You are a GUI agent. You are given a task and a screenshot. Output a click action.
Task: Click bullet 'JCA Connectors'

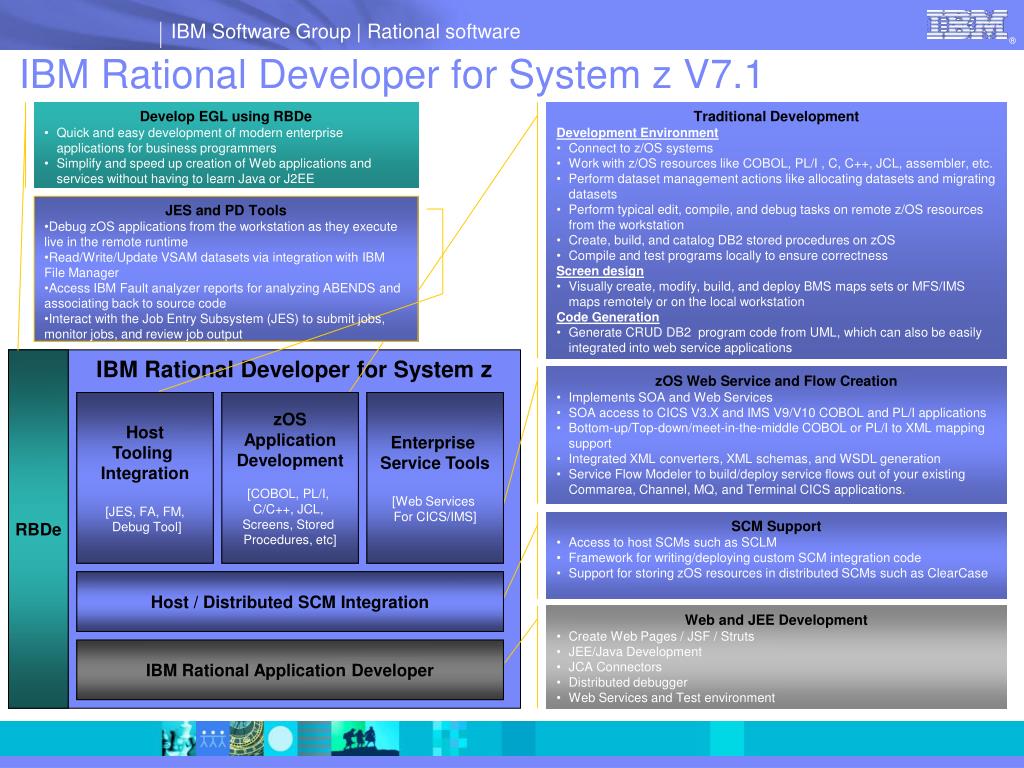click(x=615, y=667)
